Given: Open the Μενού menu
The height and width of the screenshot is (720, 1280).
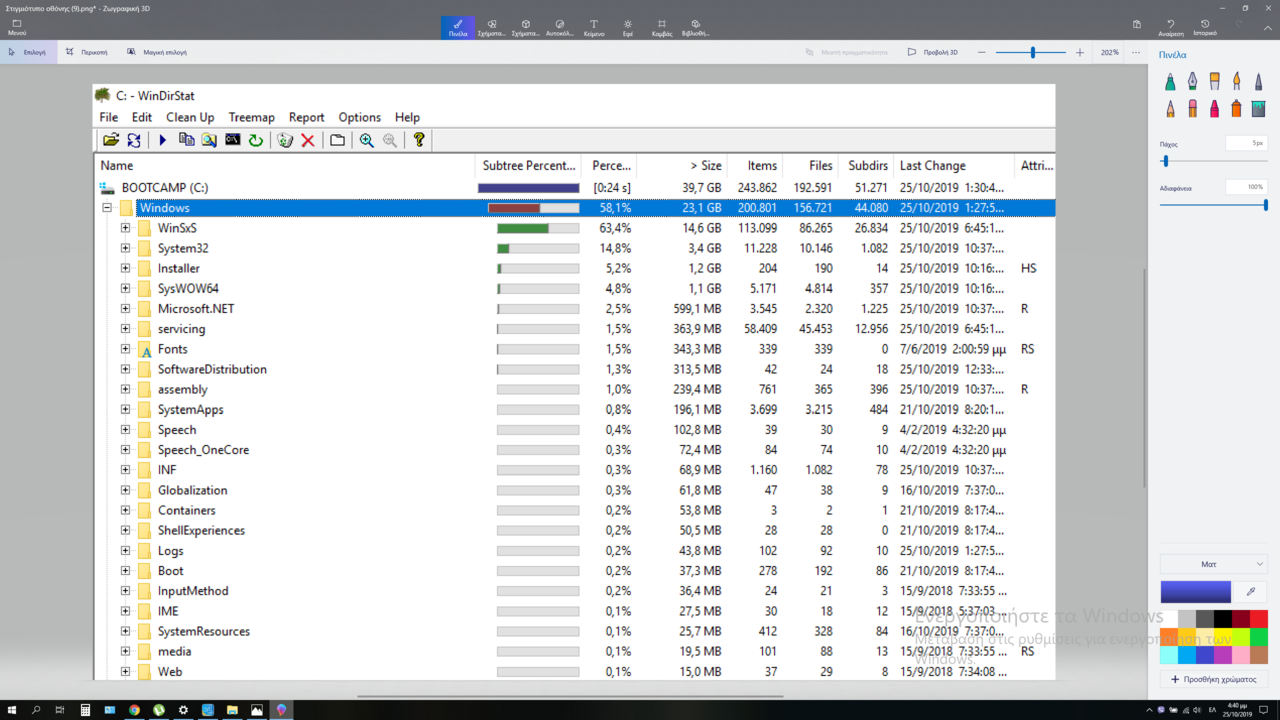Looking at the screenshot, I should coord(17,27).
